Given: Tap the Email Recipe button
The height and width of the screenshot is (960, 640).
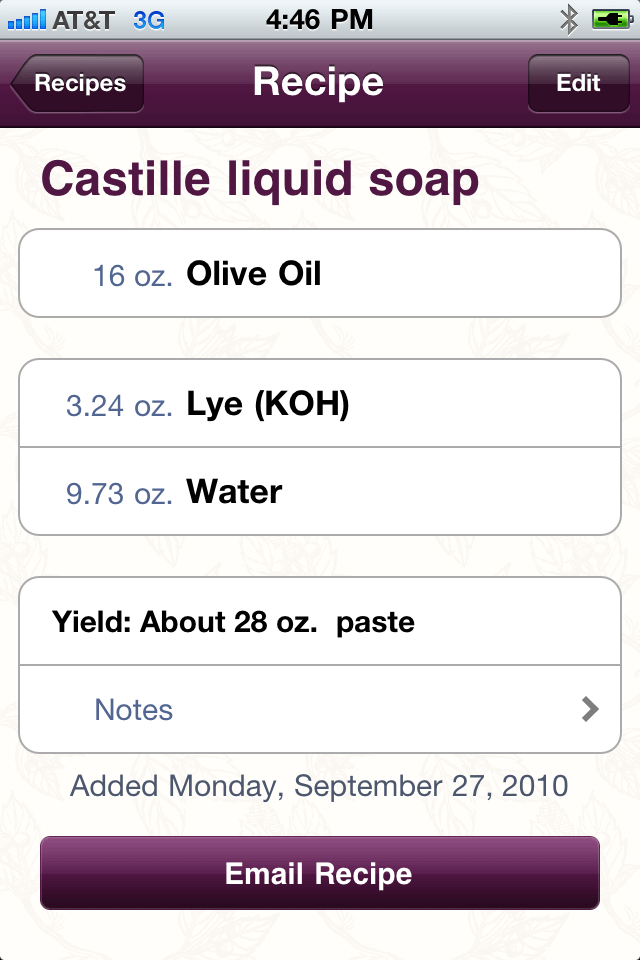Looking at the screenshot, I should tap(319, 873).
